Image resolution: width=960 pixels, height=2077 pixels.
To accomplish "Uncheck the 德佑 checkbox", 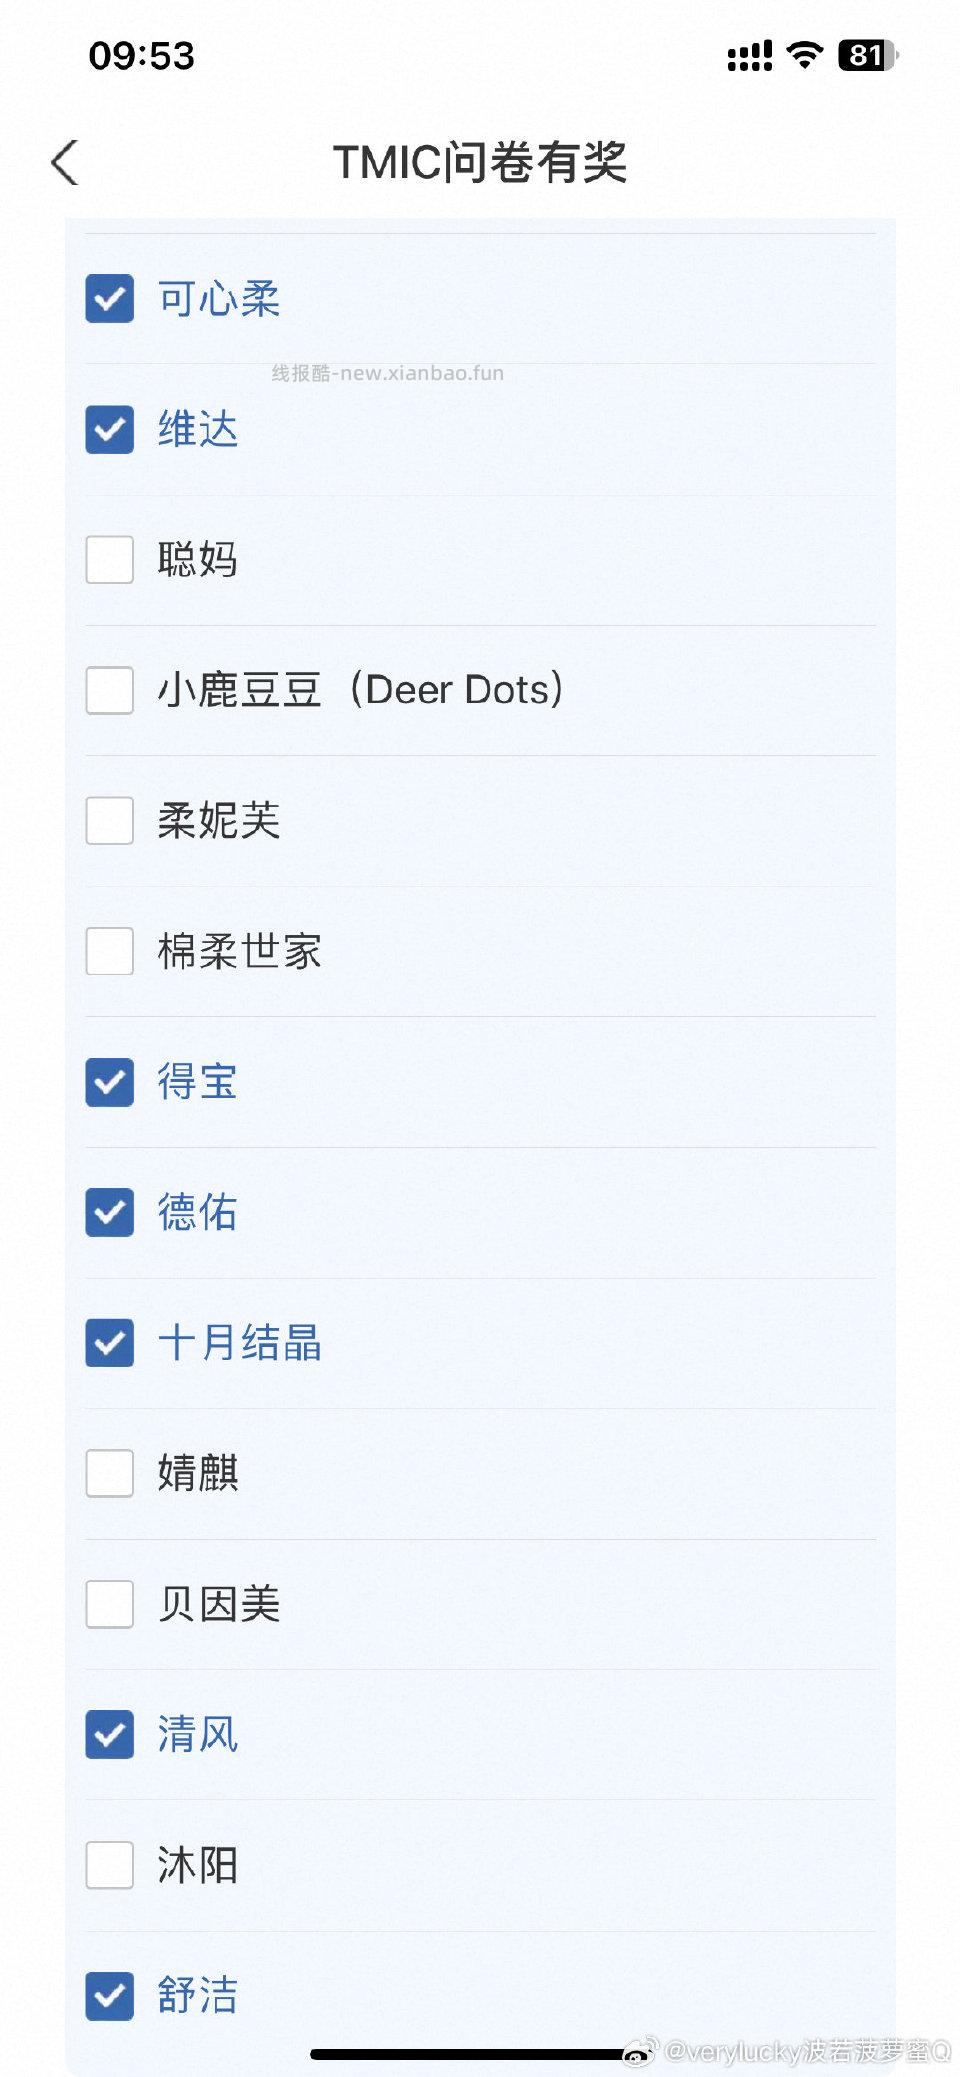I will coord(109,1212).
